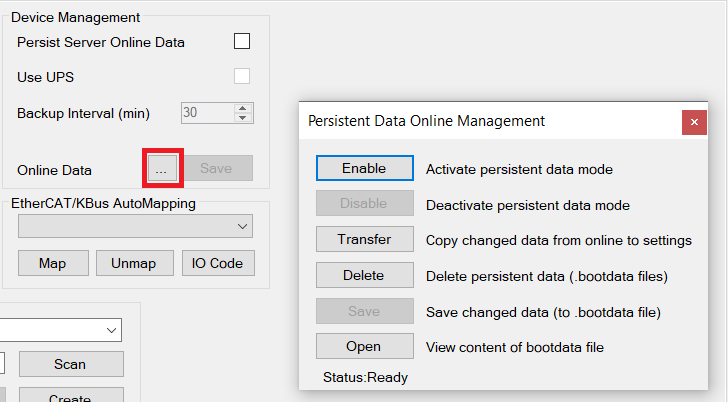Screen dimensions: 728x402
Task: Expand the EtherCAT/KBus AutoMapping dropdown
Action: coord(136,226)
